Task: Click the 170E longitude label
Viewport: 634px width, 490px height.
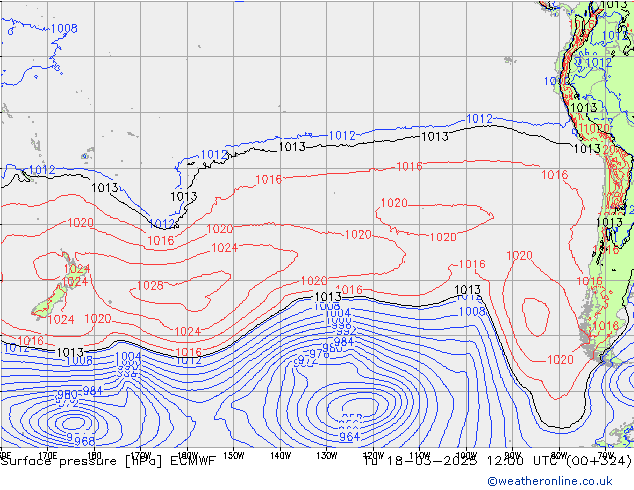Action: tap(47, 456)
